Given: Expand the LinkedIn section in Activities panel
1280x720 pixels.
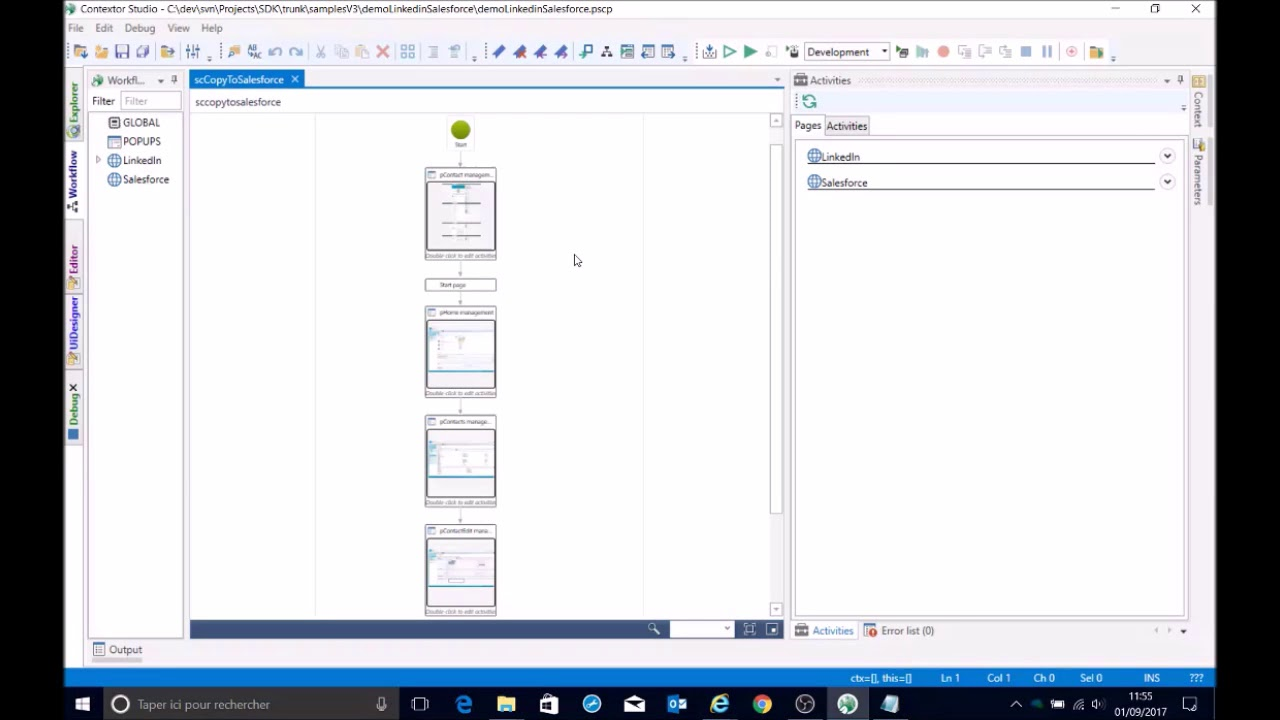Looking at the screenshot, I should pyautogui.click(x=1167, y=157).
